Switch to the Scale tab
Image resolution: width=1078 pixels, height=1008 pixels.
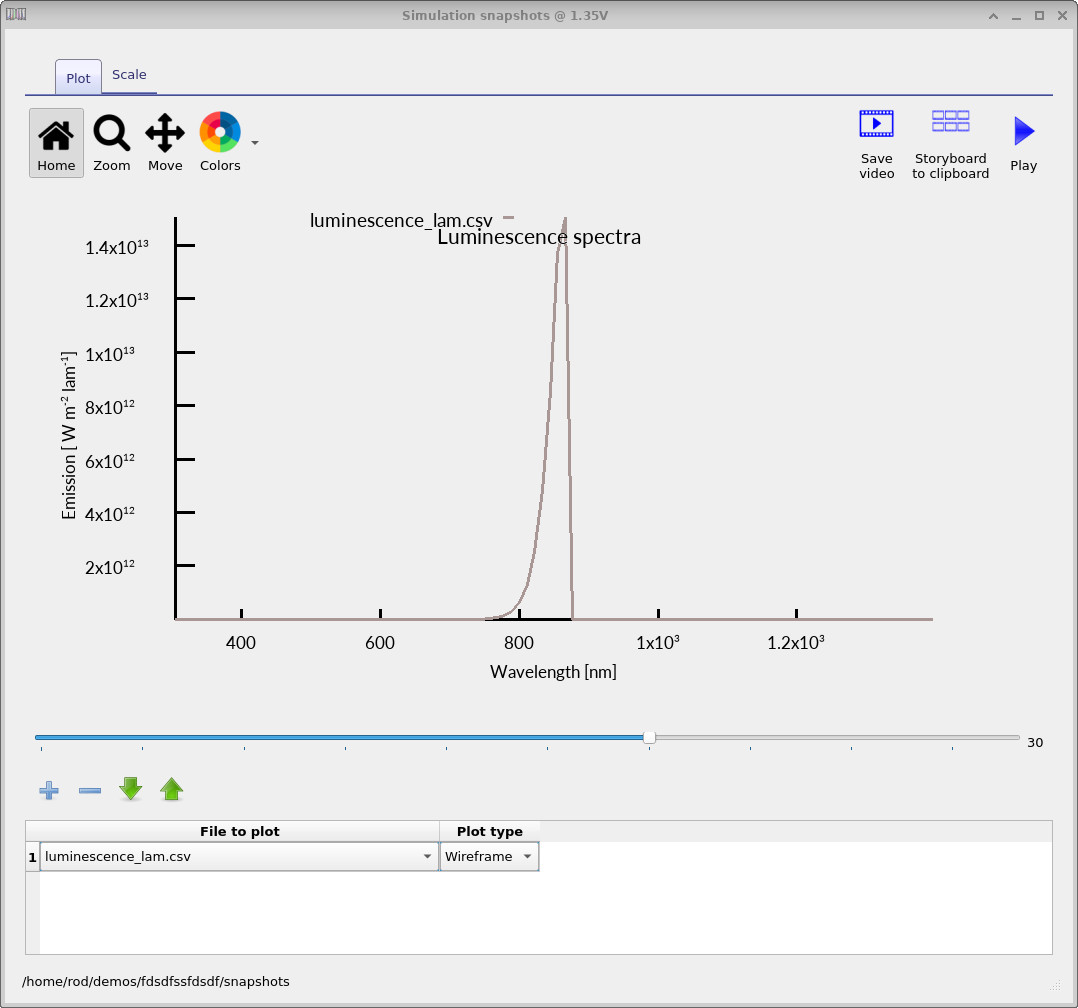tap(129, 74)
